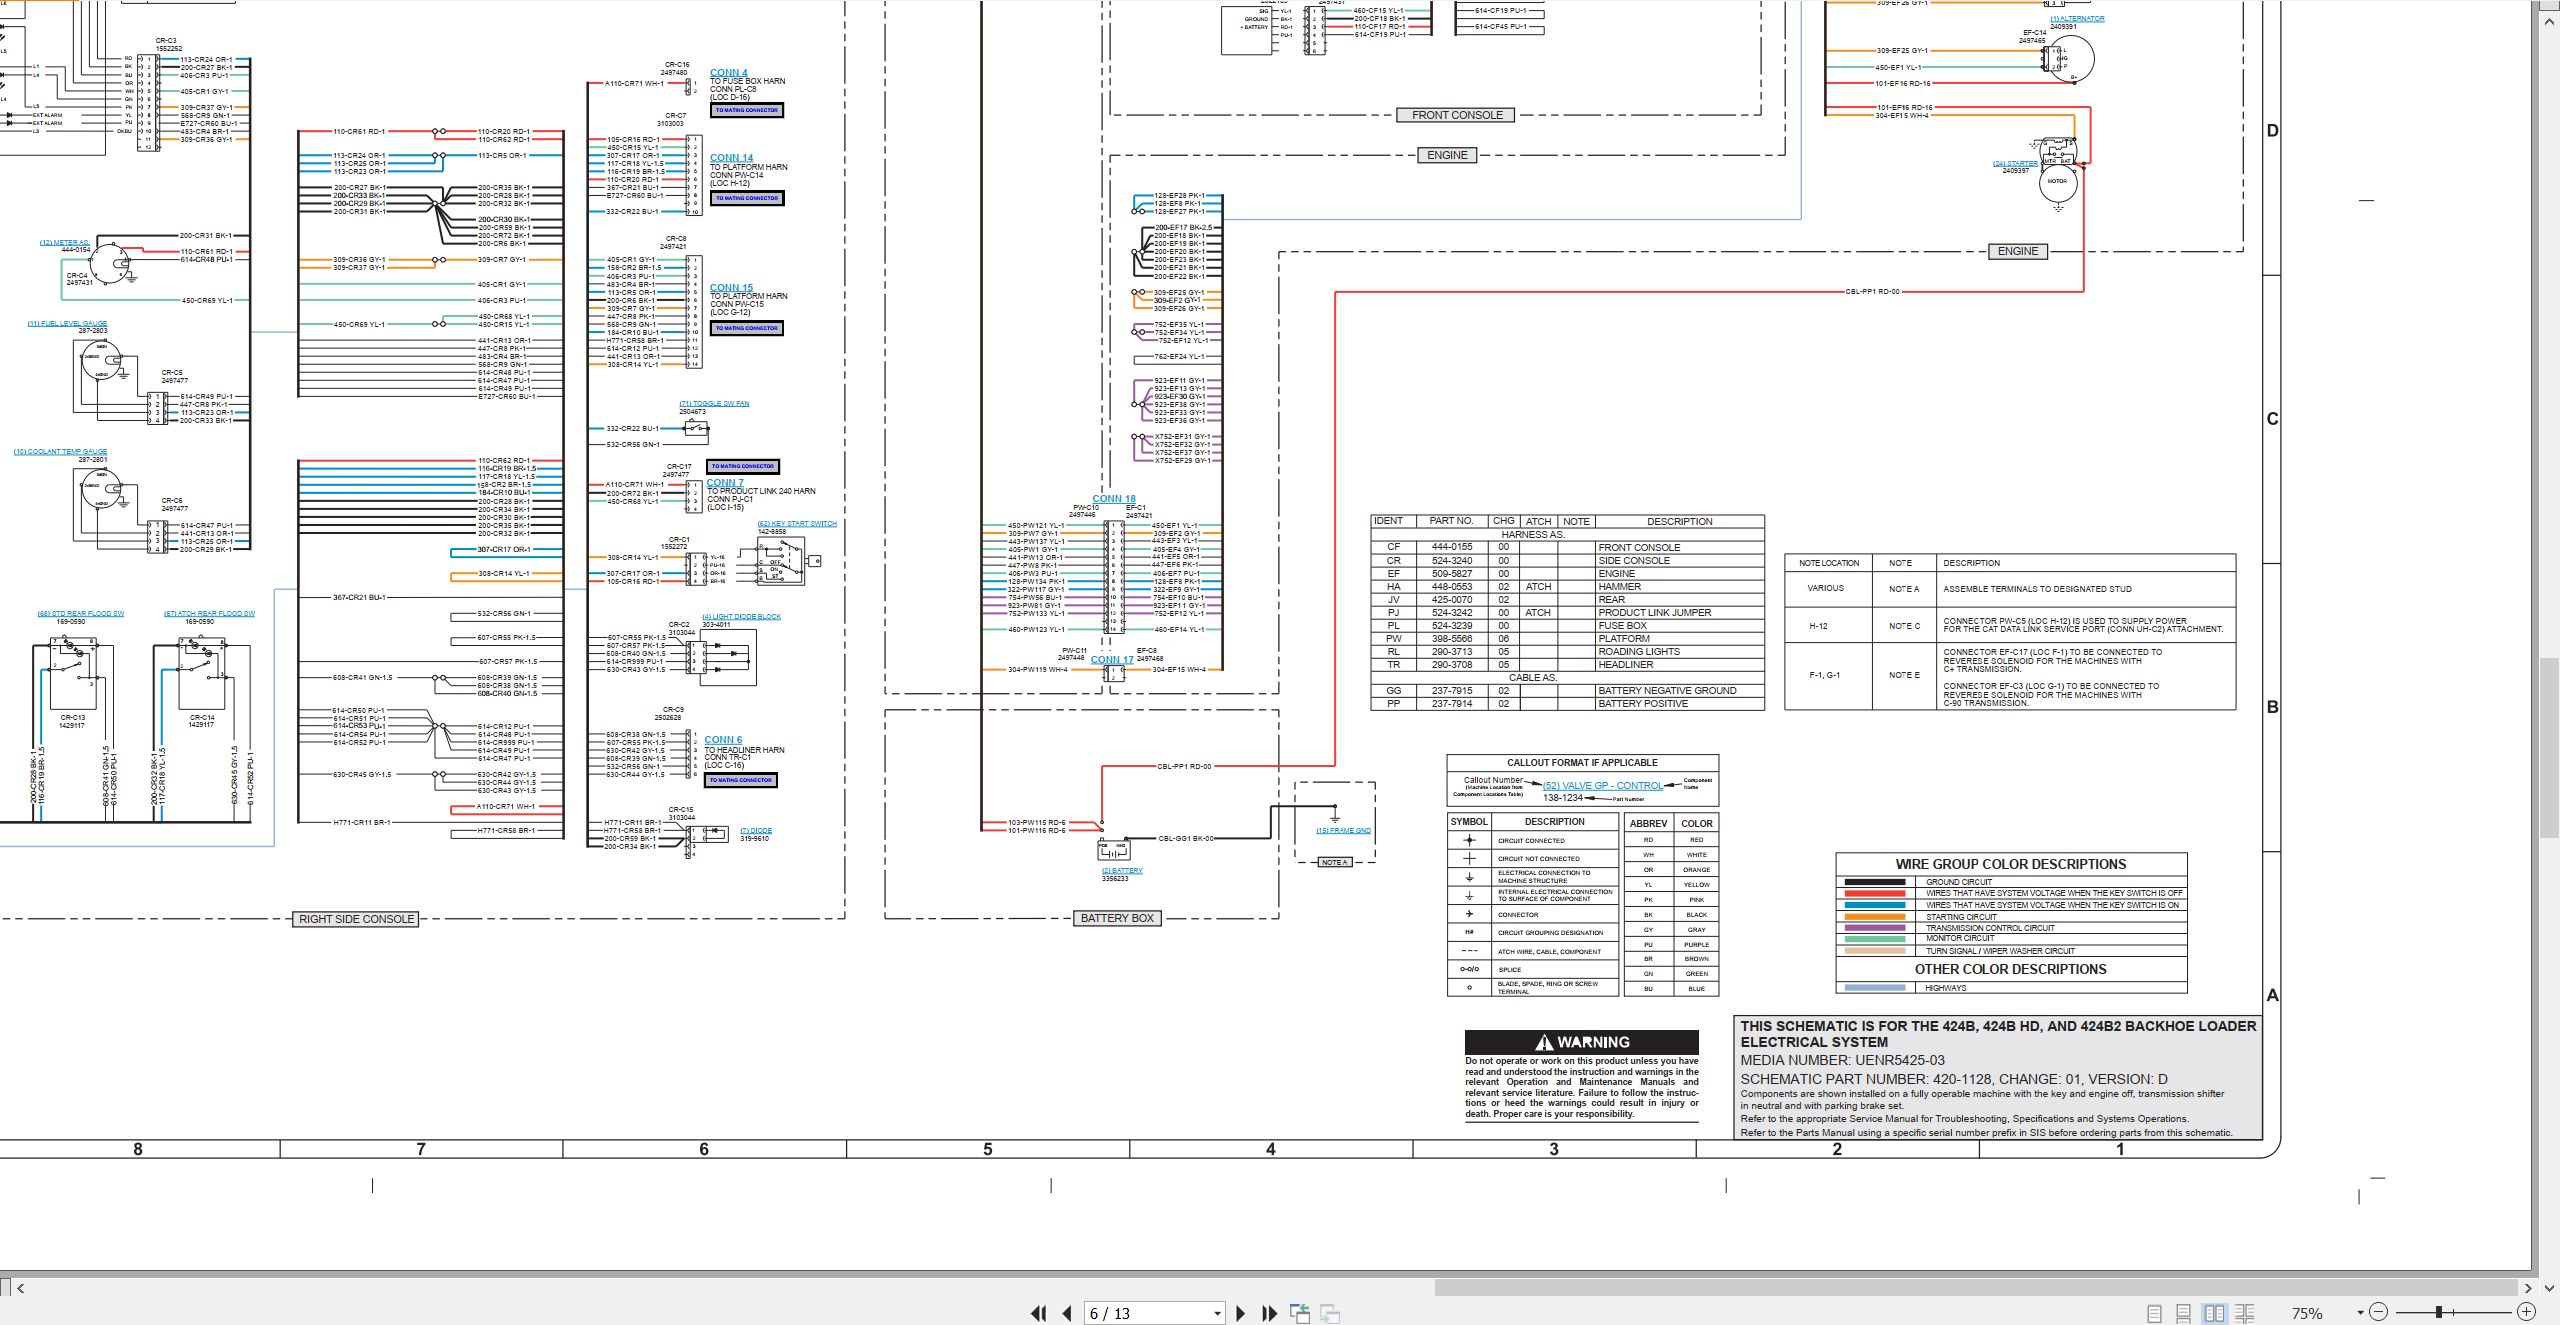Switch to single page view layout
This screenshot has height=1325, width=2560.
[2154, 1313]
